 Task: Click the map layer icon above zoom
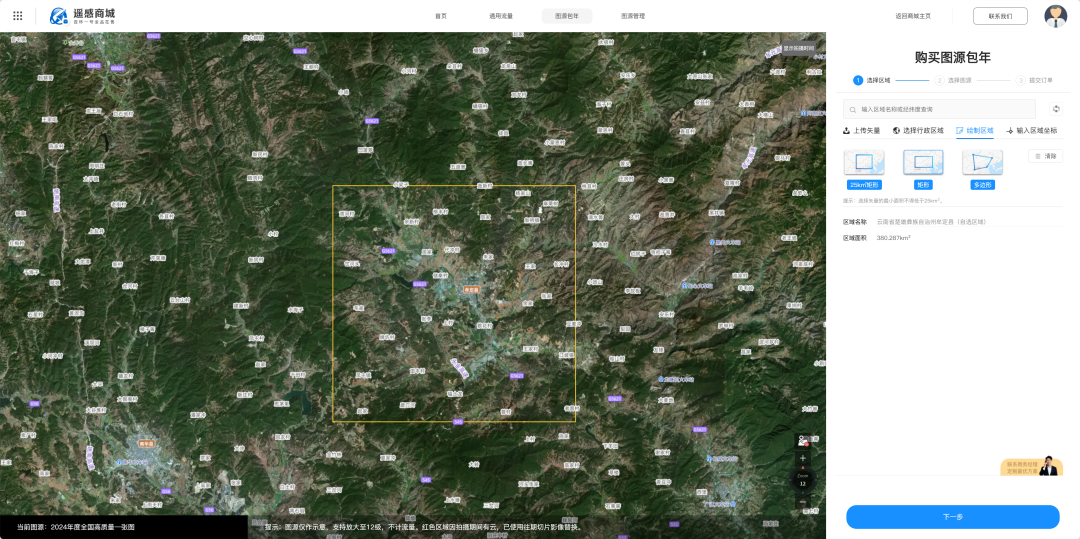(802, 441)
